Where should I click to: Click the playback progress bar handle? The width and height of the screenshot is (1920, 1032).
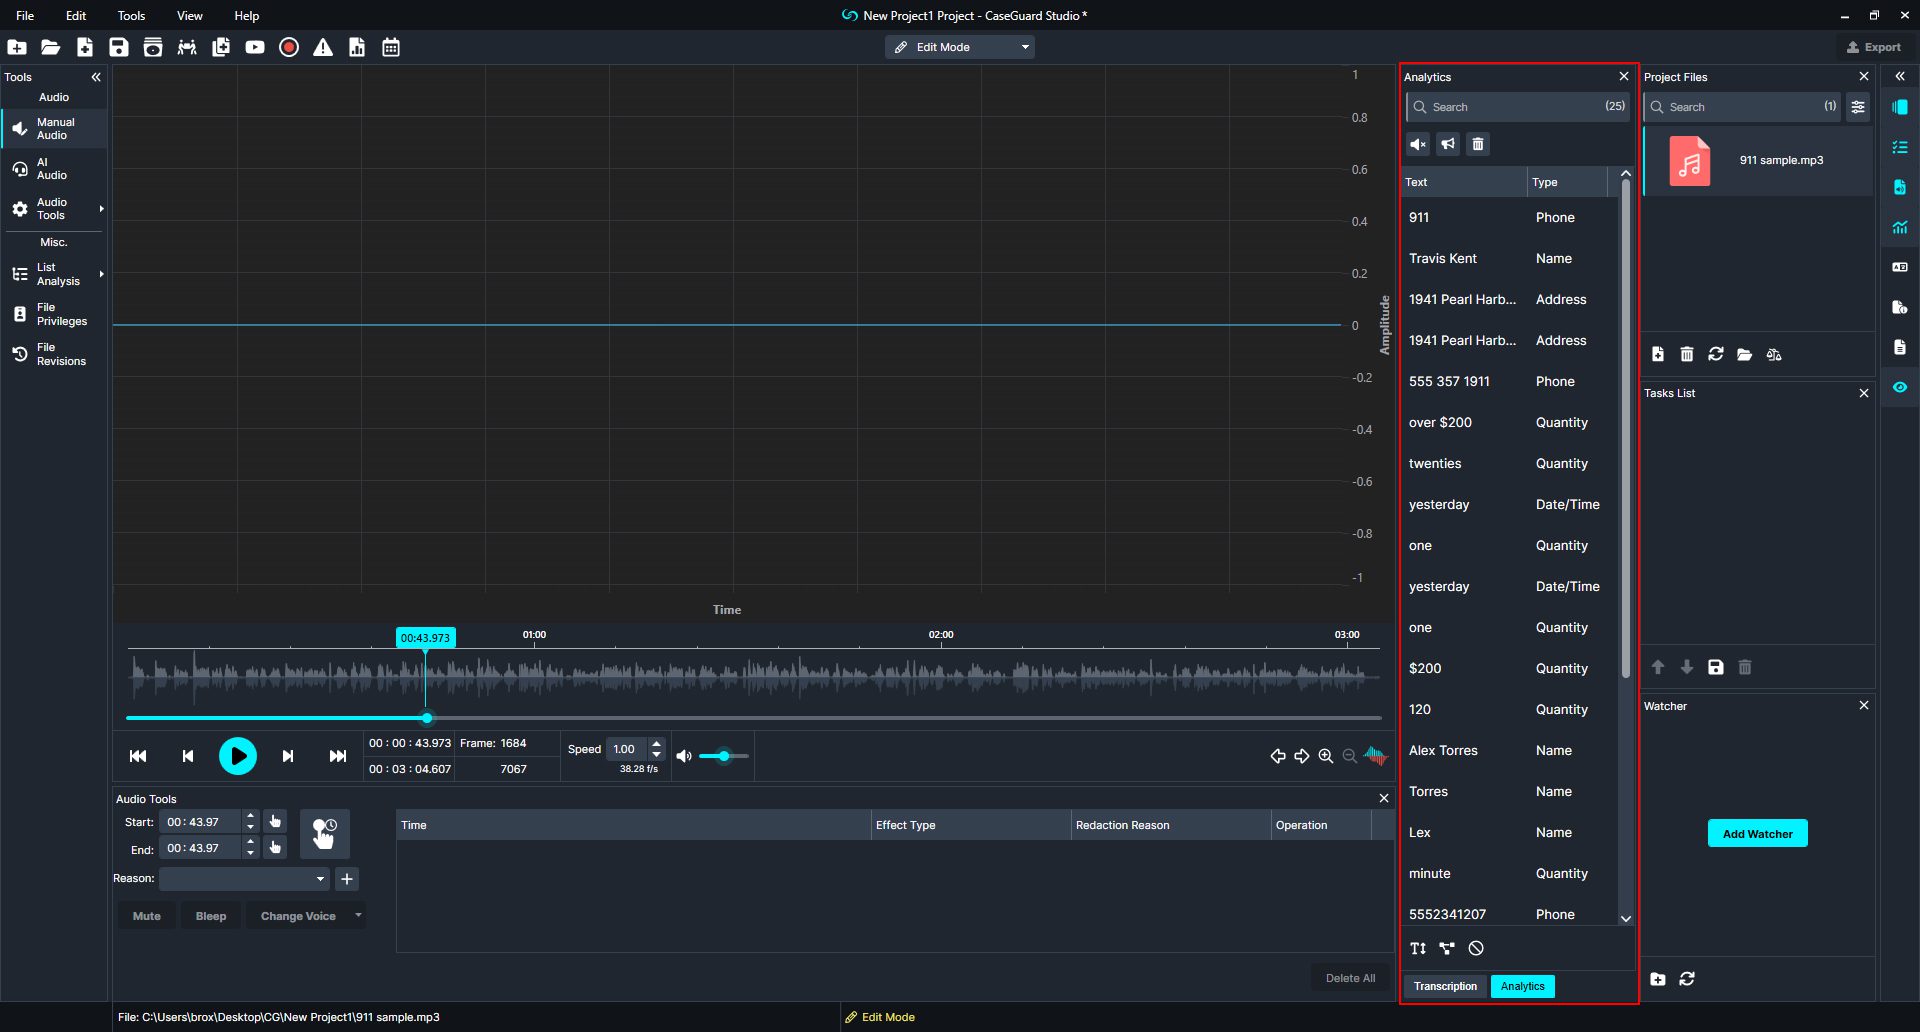point(427,718)
